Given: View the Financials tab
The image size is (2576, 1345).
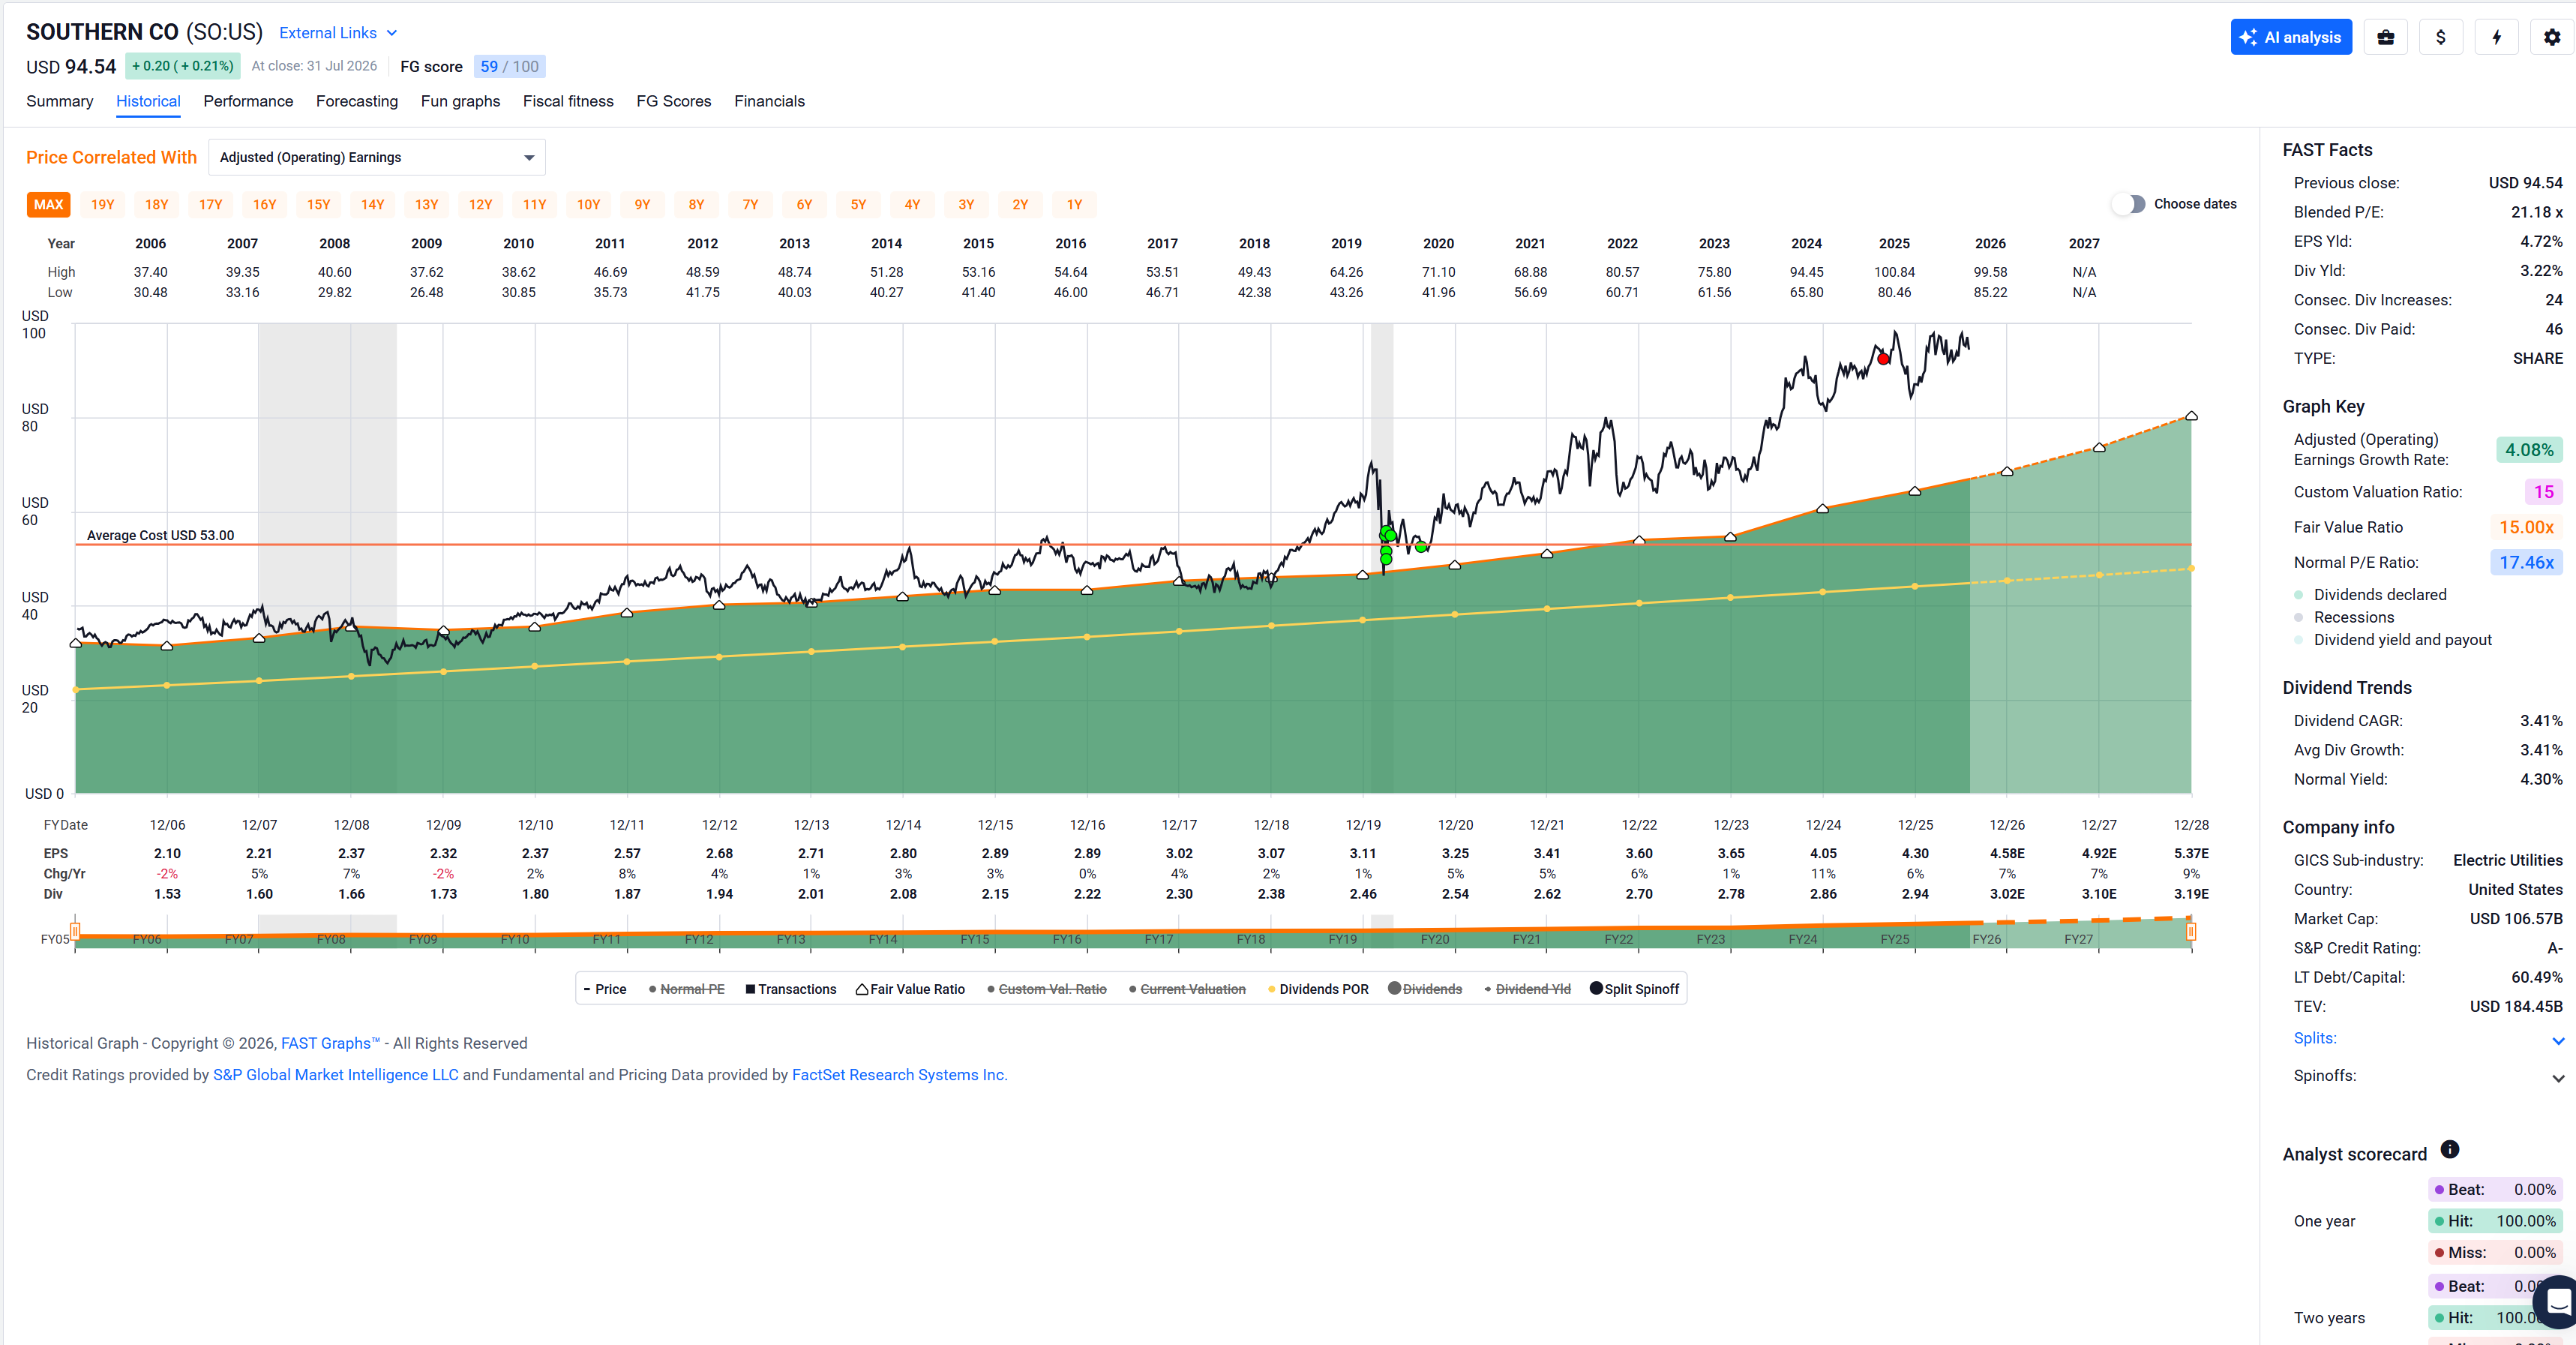Looking at the screenshot, I should pyautogui.click(x=769, y=101).
